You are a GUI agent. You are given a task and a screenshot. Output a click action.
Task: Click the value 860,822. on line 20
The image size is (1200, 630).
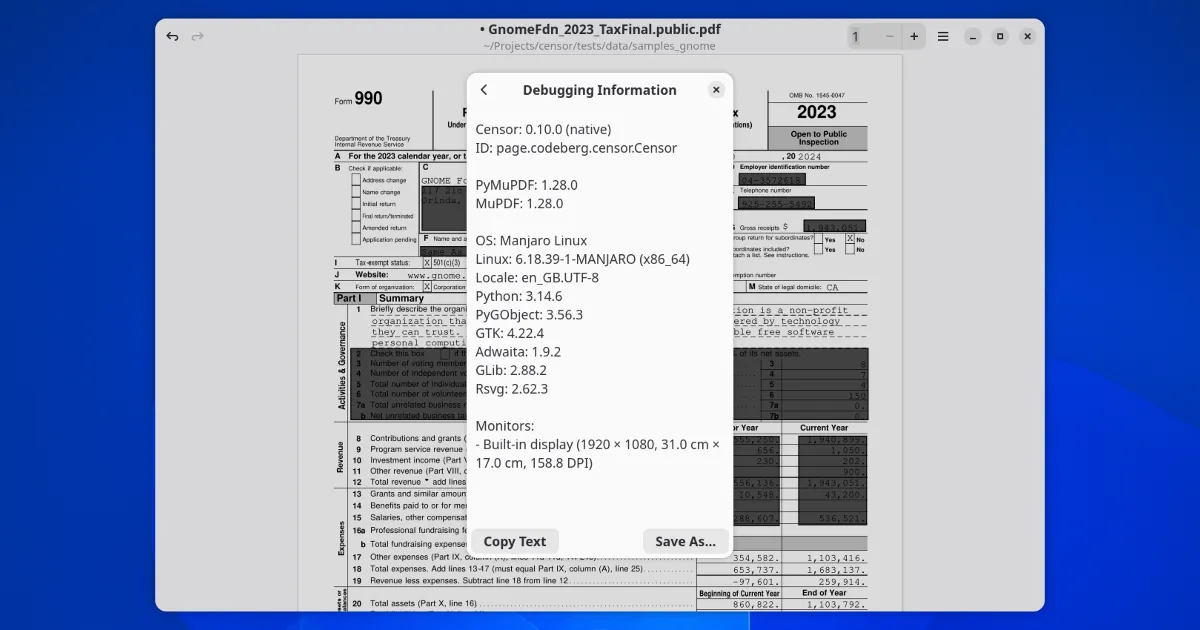pos(756,605)
